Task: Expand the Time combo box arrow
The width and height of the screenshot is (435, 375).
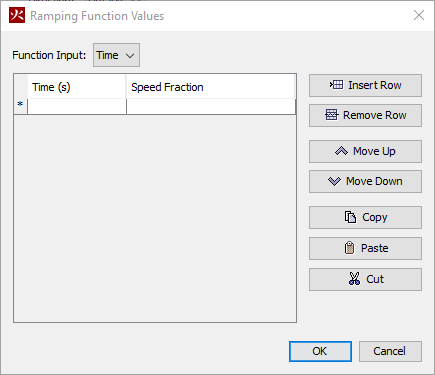Action: pos(130,56)
